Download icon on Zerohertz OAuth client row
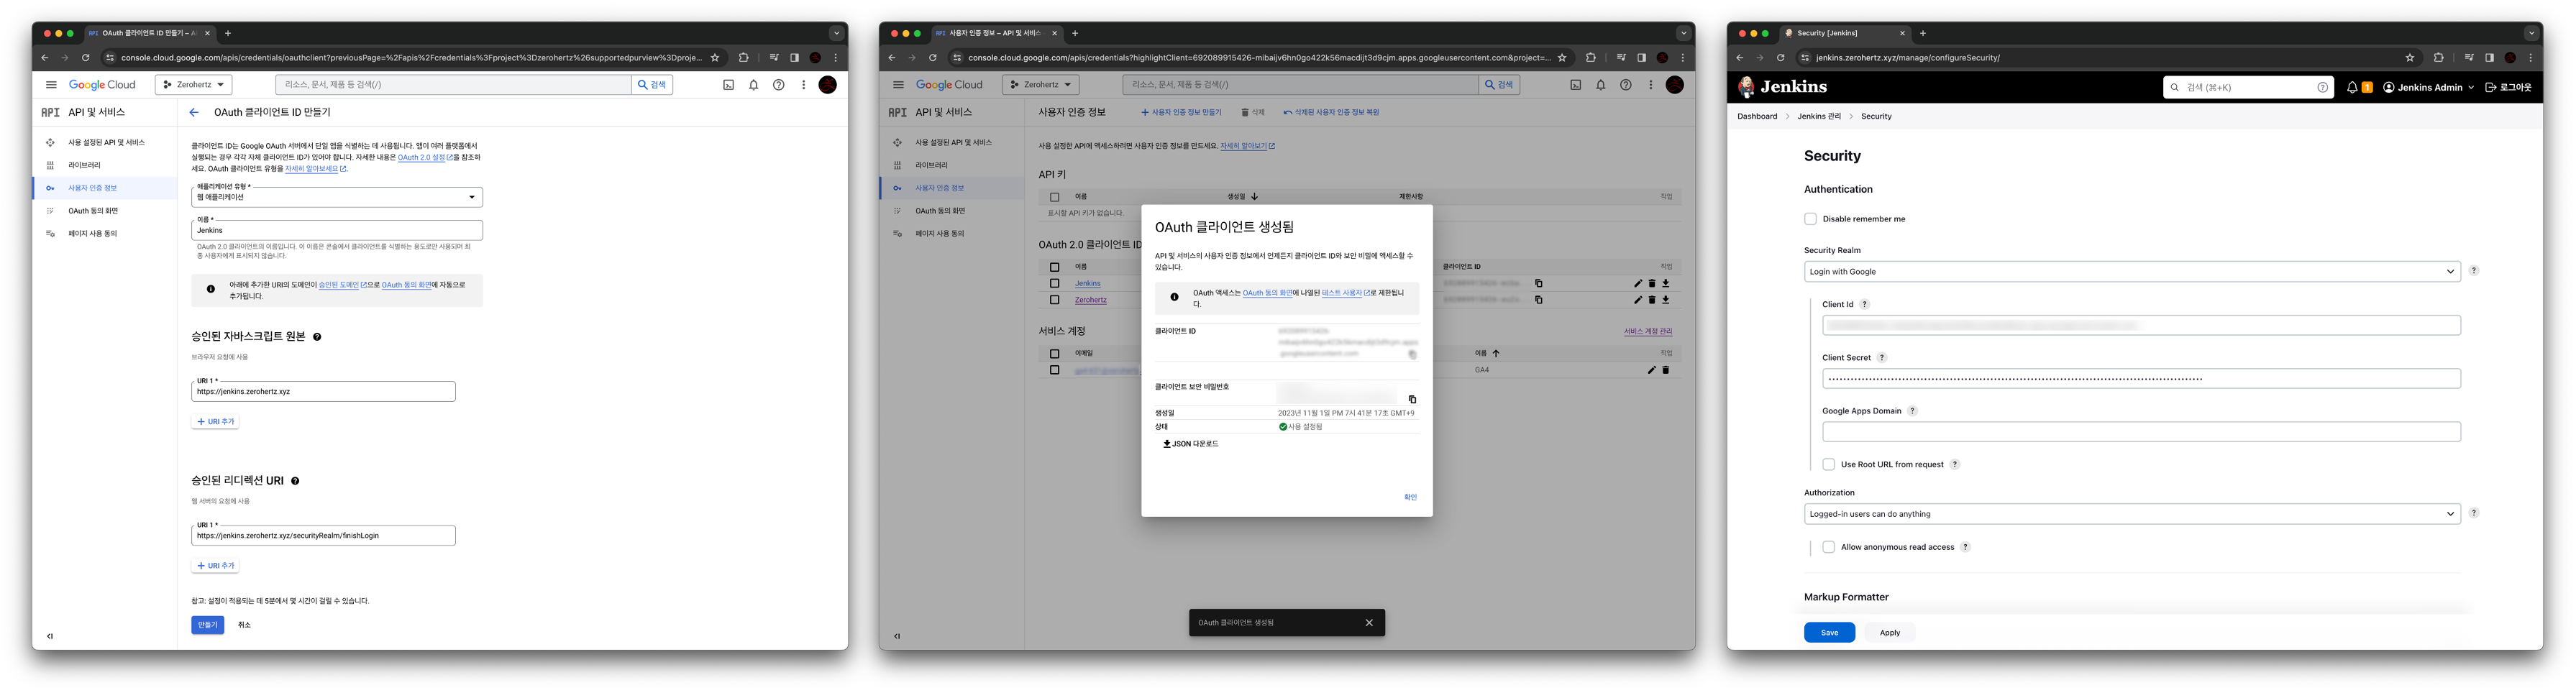 1665,299
